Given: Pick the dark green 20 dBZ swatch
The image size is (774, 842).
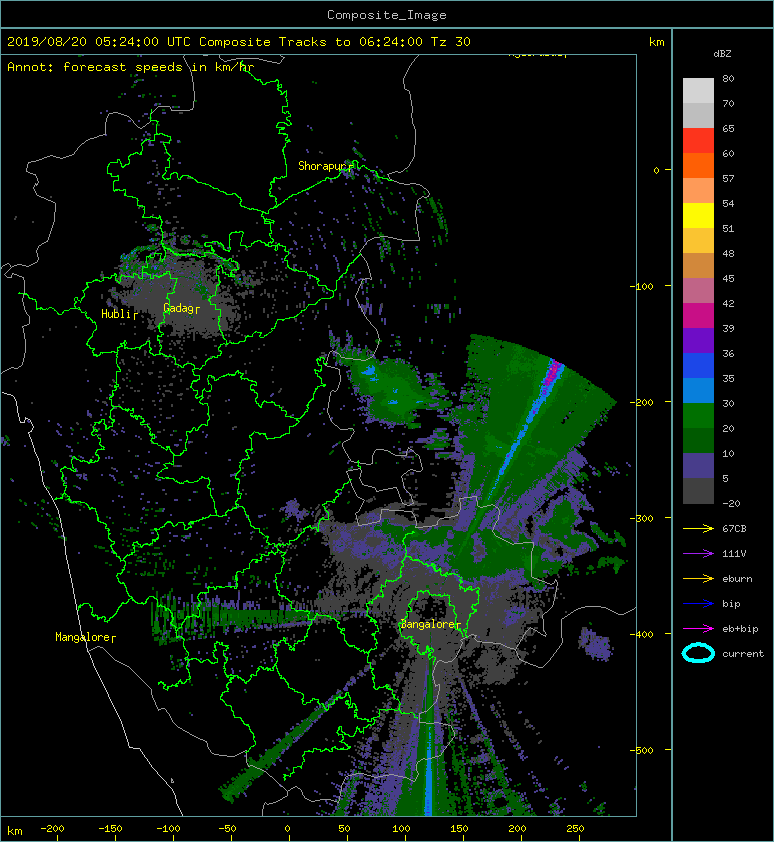Looking at the screenshot, I should 698,440.
